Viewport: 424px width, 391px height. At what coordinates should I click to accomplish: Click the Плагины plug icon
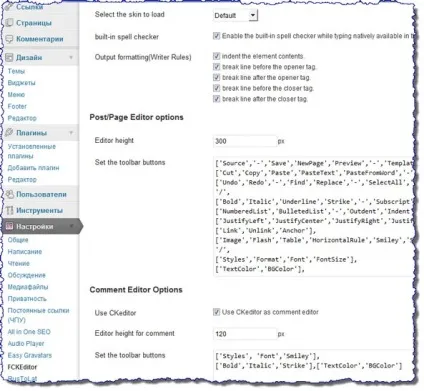coord(9,132)
